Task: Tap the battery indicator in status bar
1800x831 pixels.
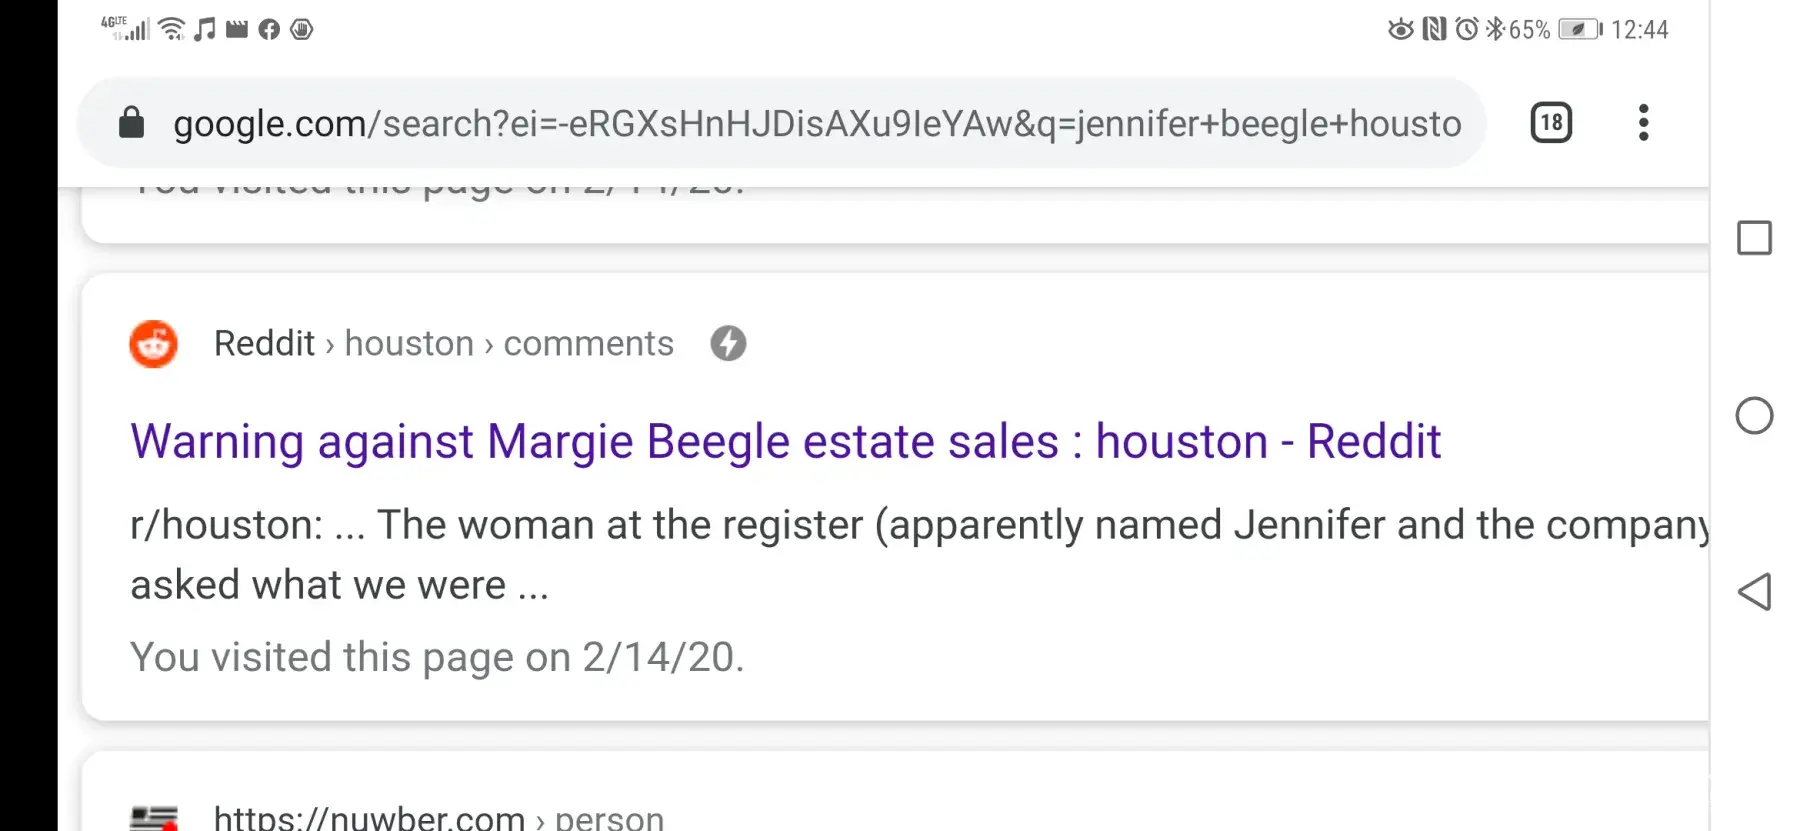Action: coord(1579,30)
